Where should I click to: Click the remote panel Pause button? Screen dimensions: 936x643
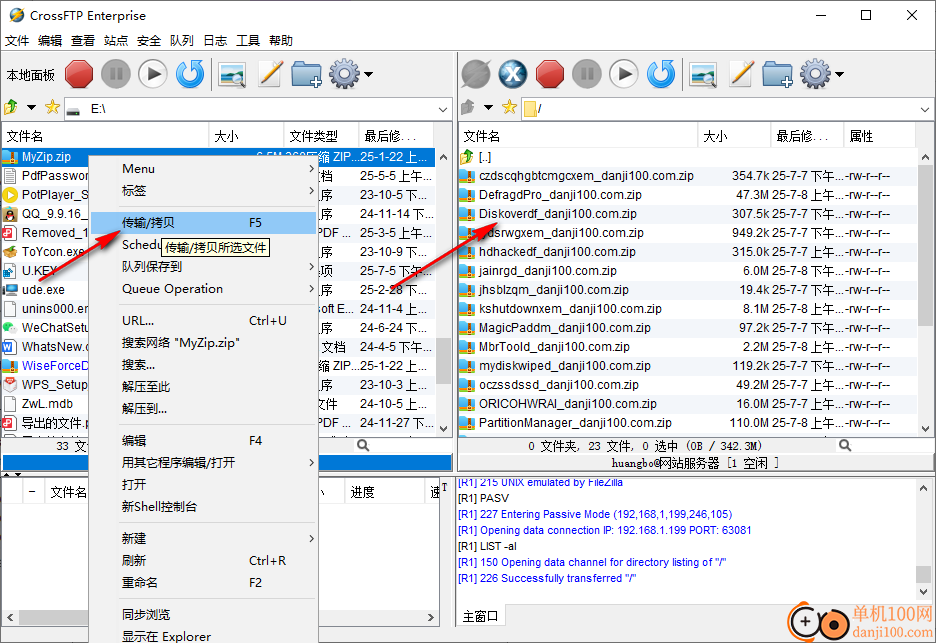(x=587, y=75)
